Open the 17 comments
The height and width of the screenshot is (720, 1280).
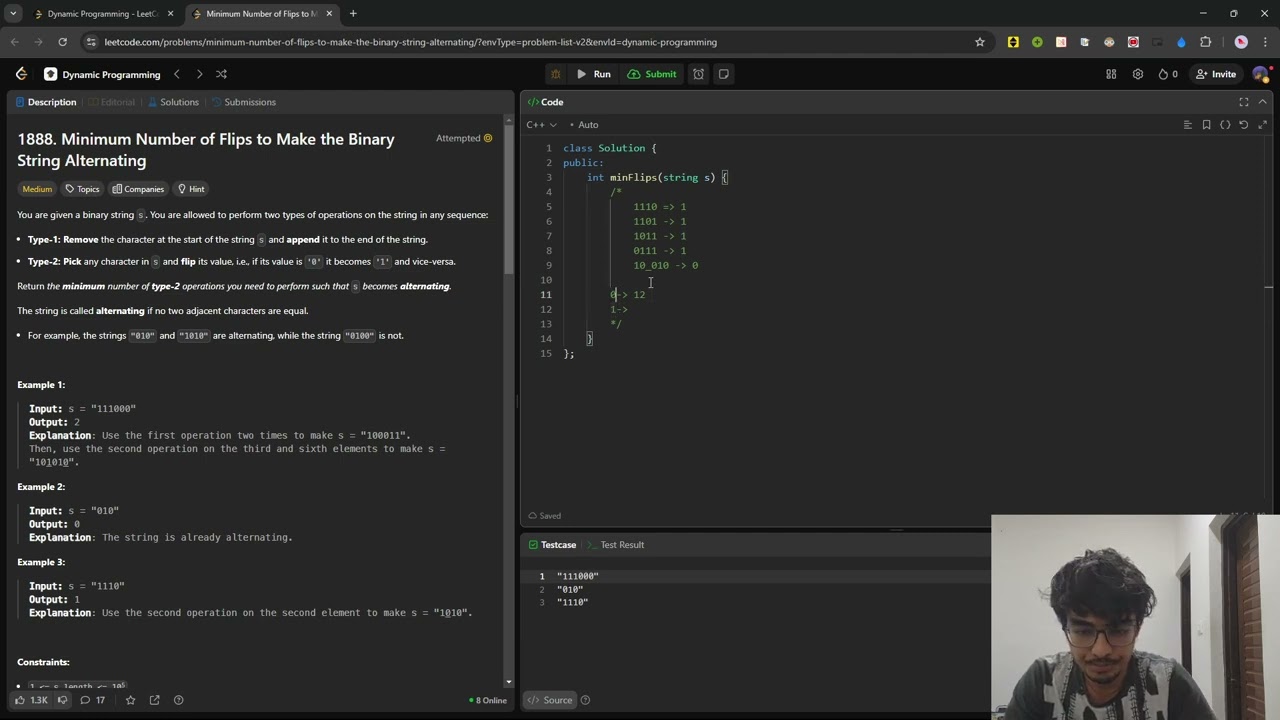pyautogui.click(x=92, y=700)
